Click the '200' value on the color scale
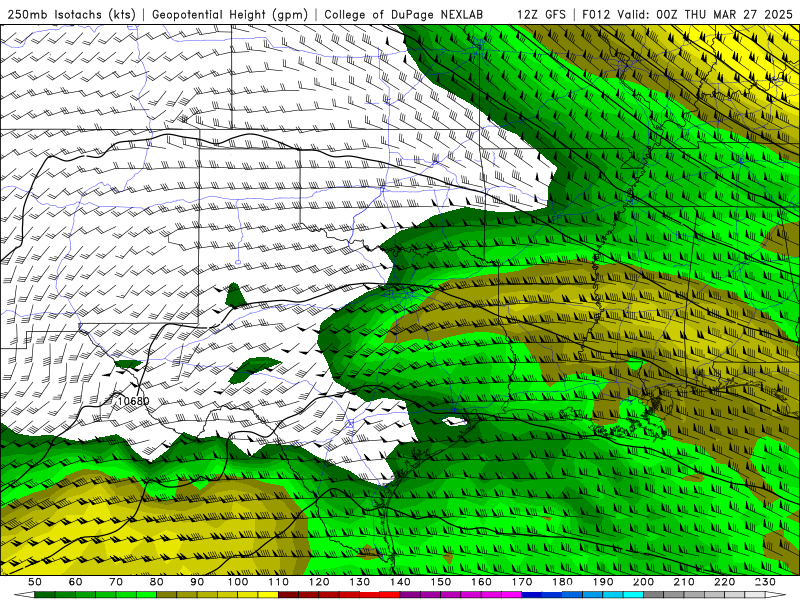The height and width of the screenshot is (600, 800). [x=643, y=582]
